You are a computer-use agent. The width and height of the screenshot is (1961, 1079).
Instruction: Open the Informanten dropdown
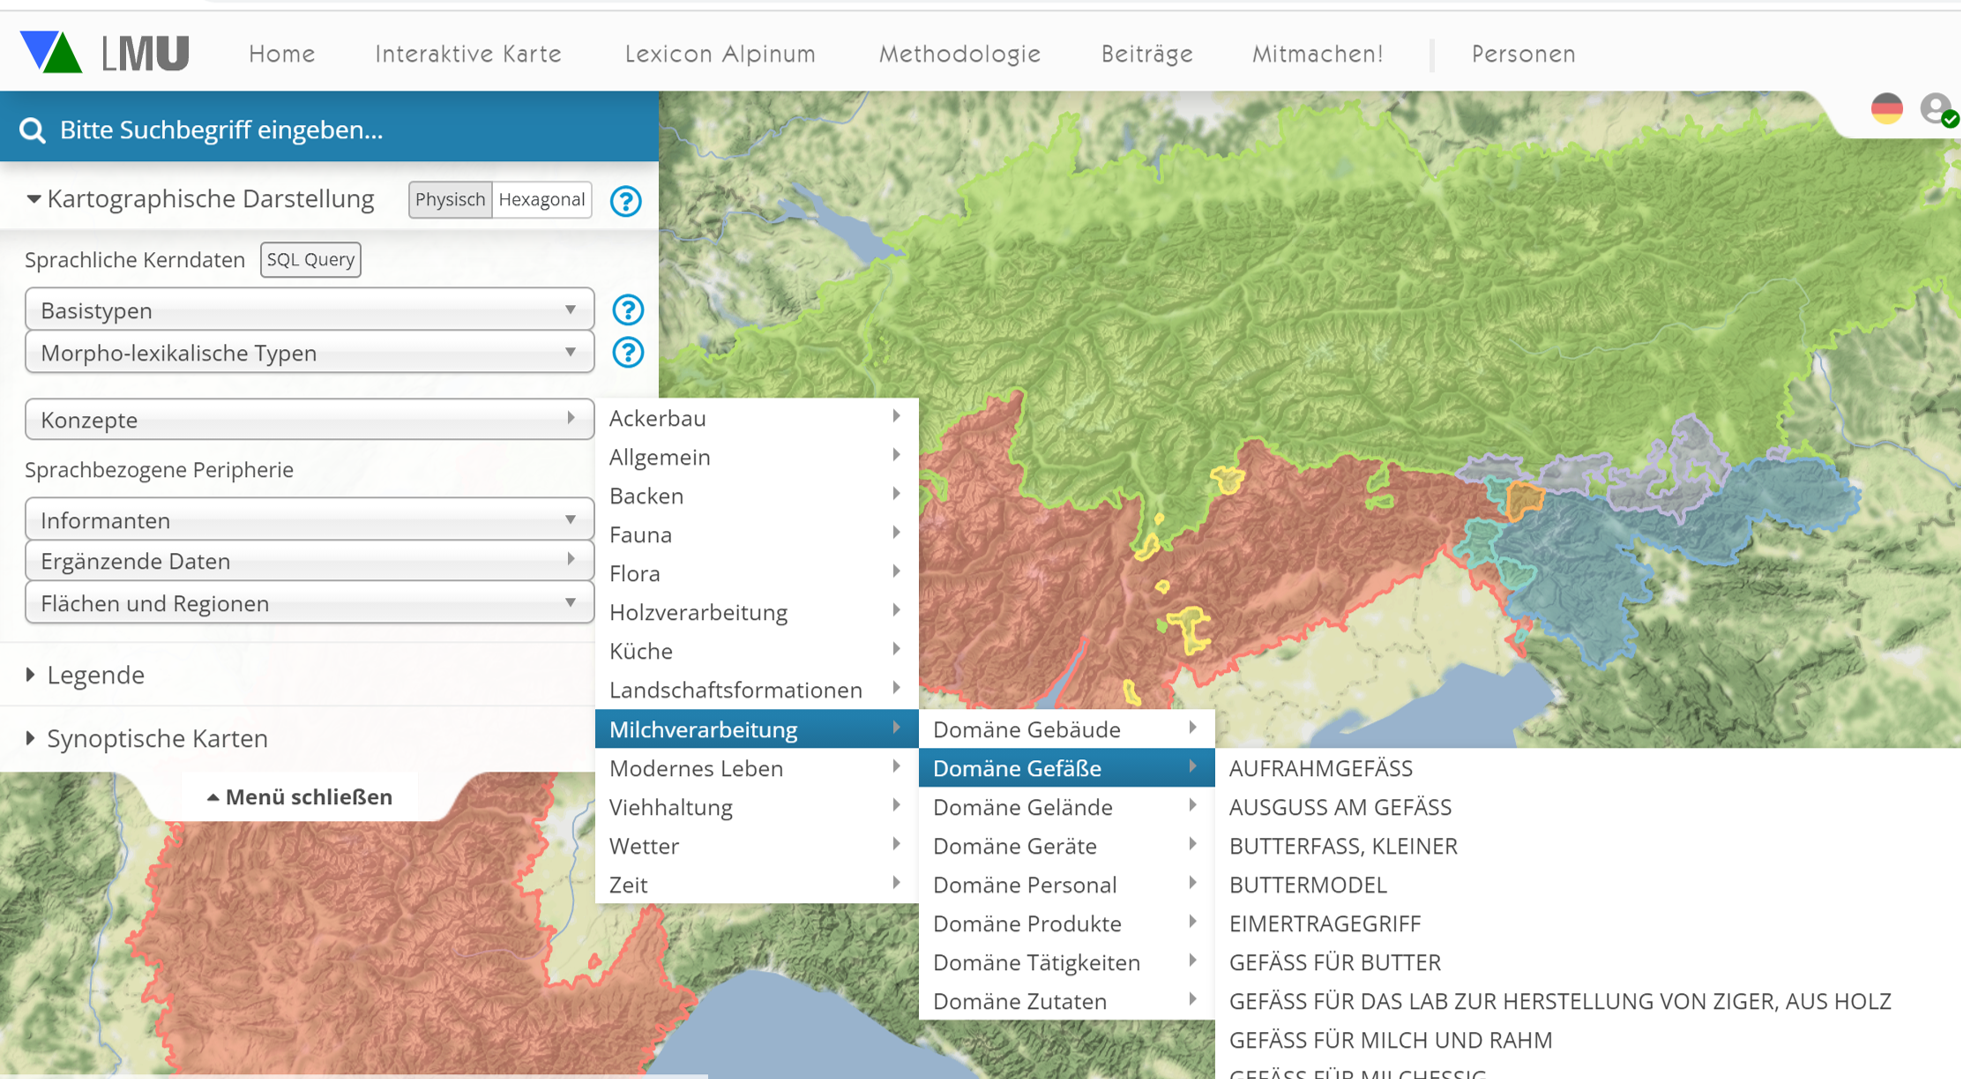pos(309,520)
